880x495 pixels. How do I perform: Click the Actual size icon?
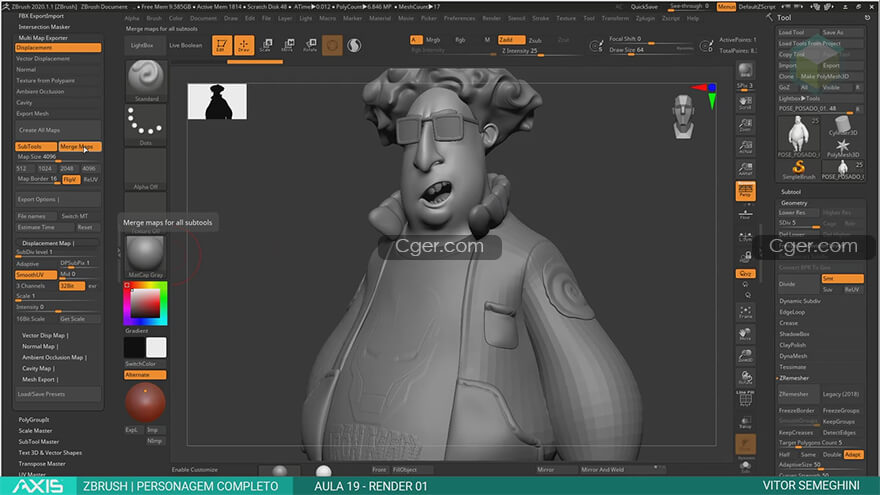coord(745,146)
